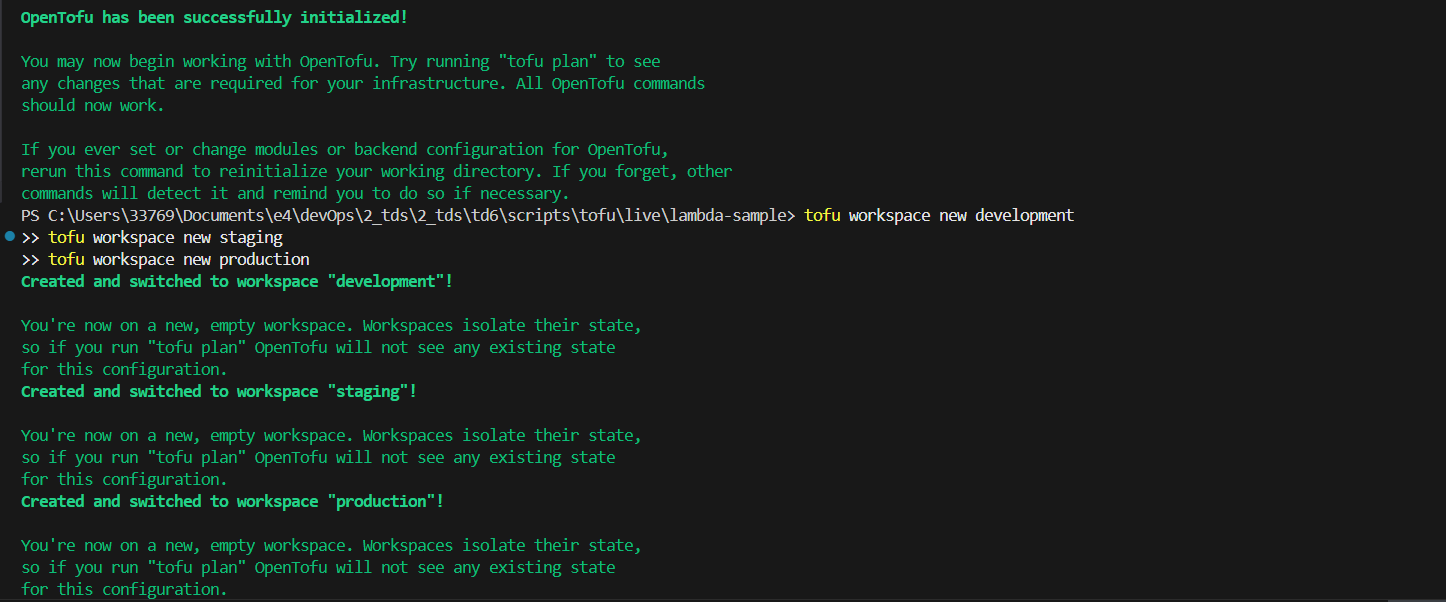This screenshot has width=1446, height=602.
Task: Click the "If you ever set or change modules" line
Action: (x=344, y=150)
